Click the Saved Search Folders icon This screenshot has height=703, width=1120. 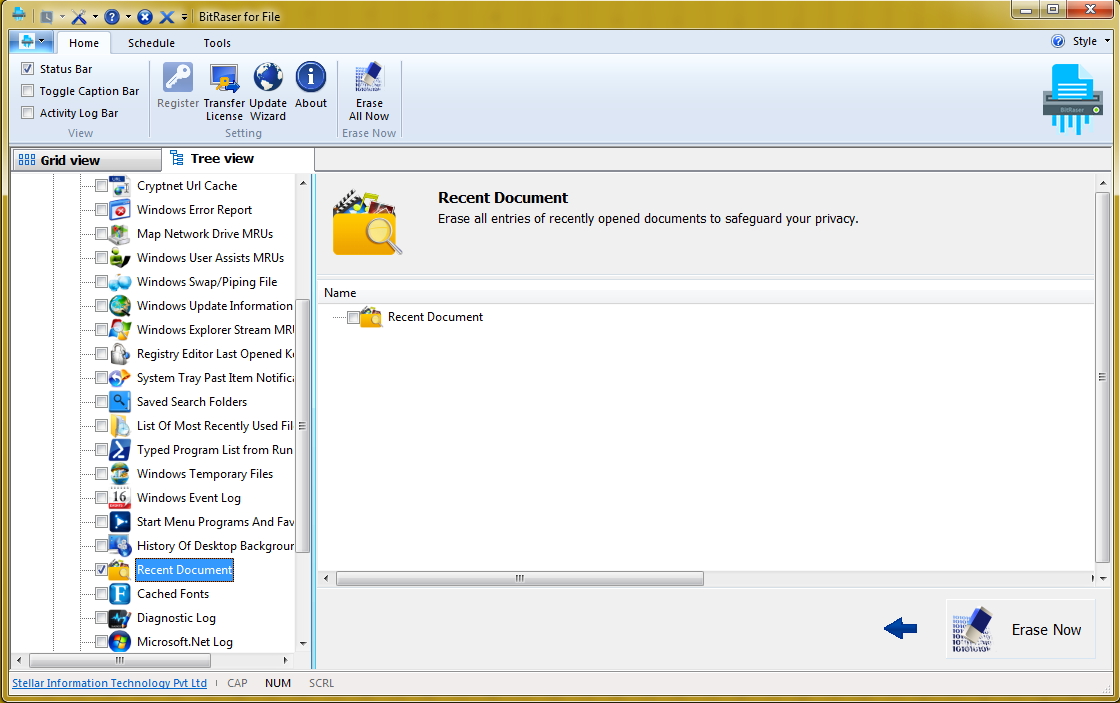click(x=120, y=402)
